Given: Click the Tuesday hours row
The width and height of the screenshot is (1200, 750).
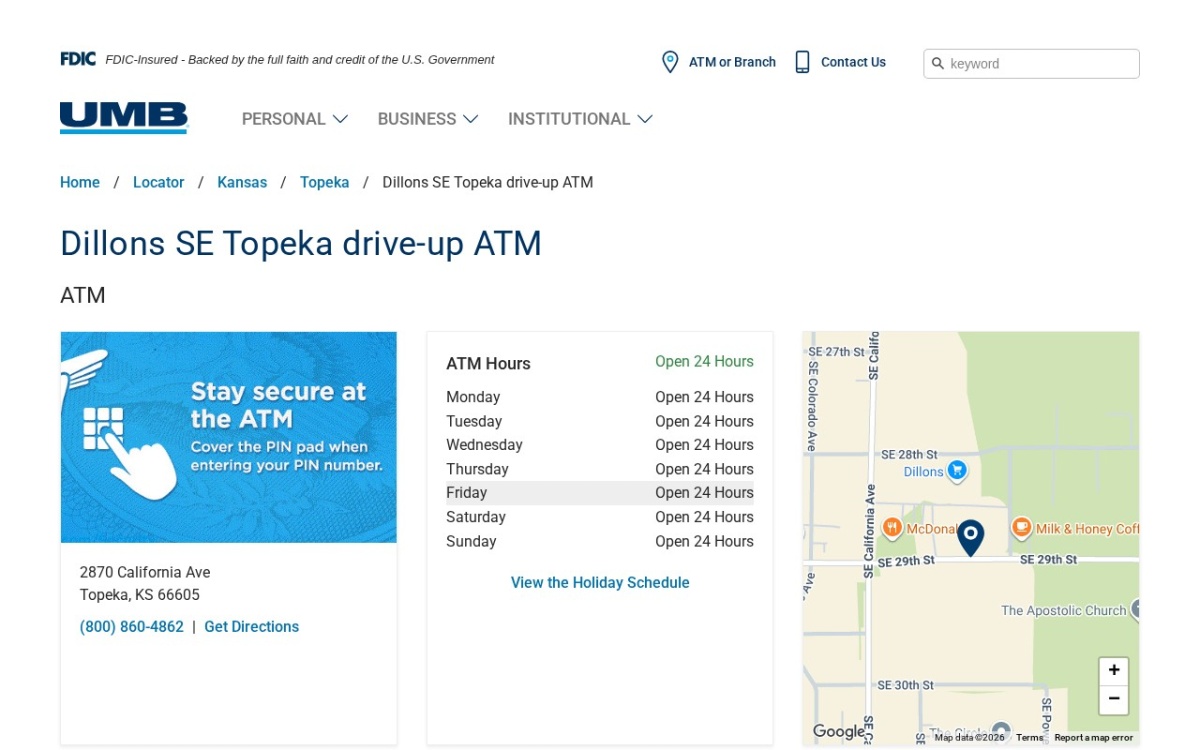Looking at the screenshot, I should pos(600,421).
